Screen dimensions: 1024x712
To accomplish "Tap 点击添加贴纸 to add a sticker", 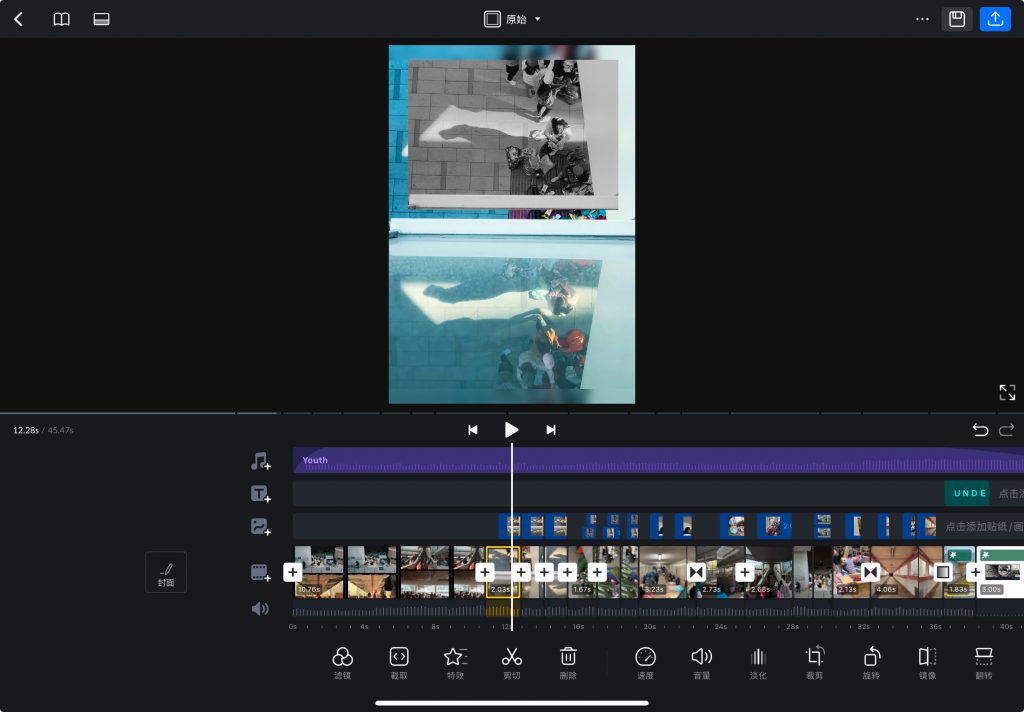I will pos(984,526).
